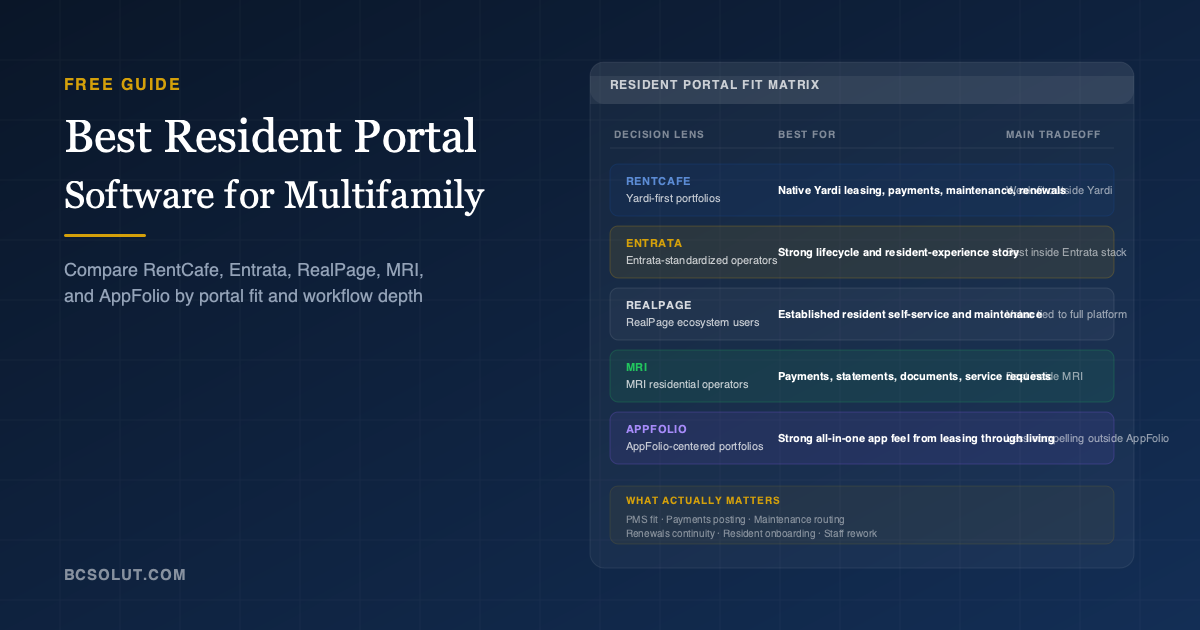The height and width of the screenshot is (630, 1200).
Task: Click RealPage ecosystem users text
Action: click(x=692, y=322)
